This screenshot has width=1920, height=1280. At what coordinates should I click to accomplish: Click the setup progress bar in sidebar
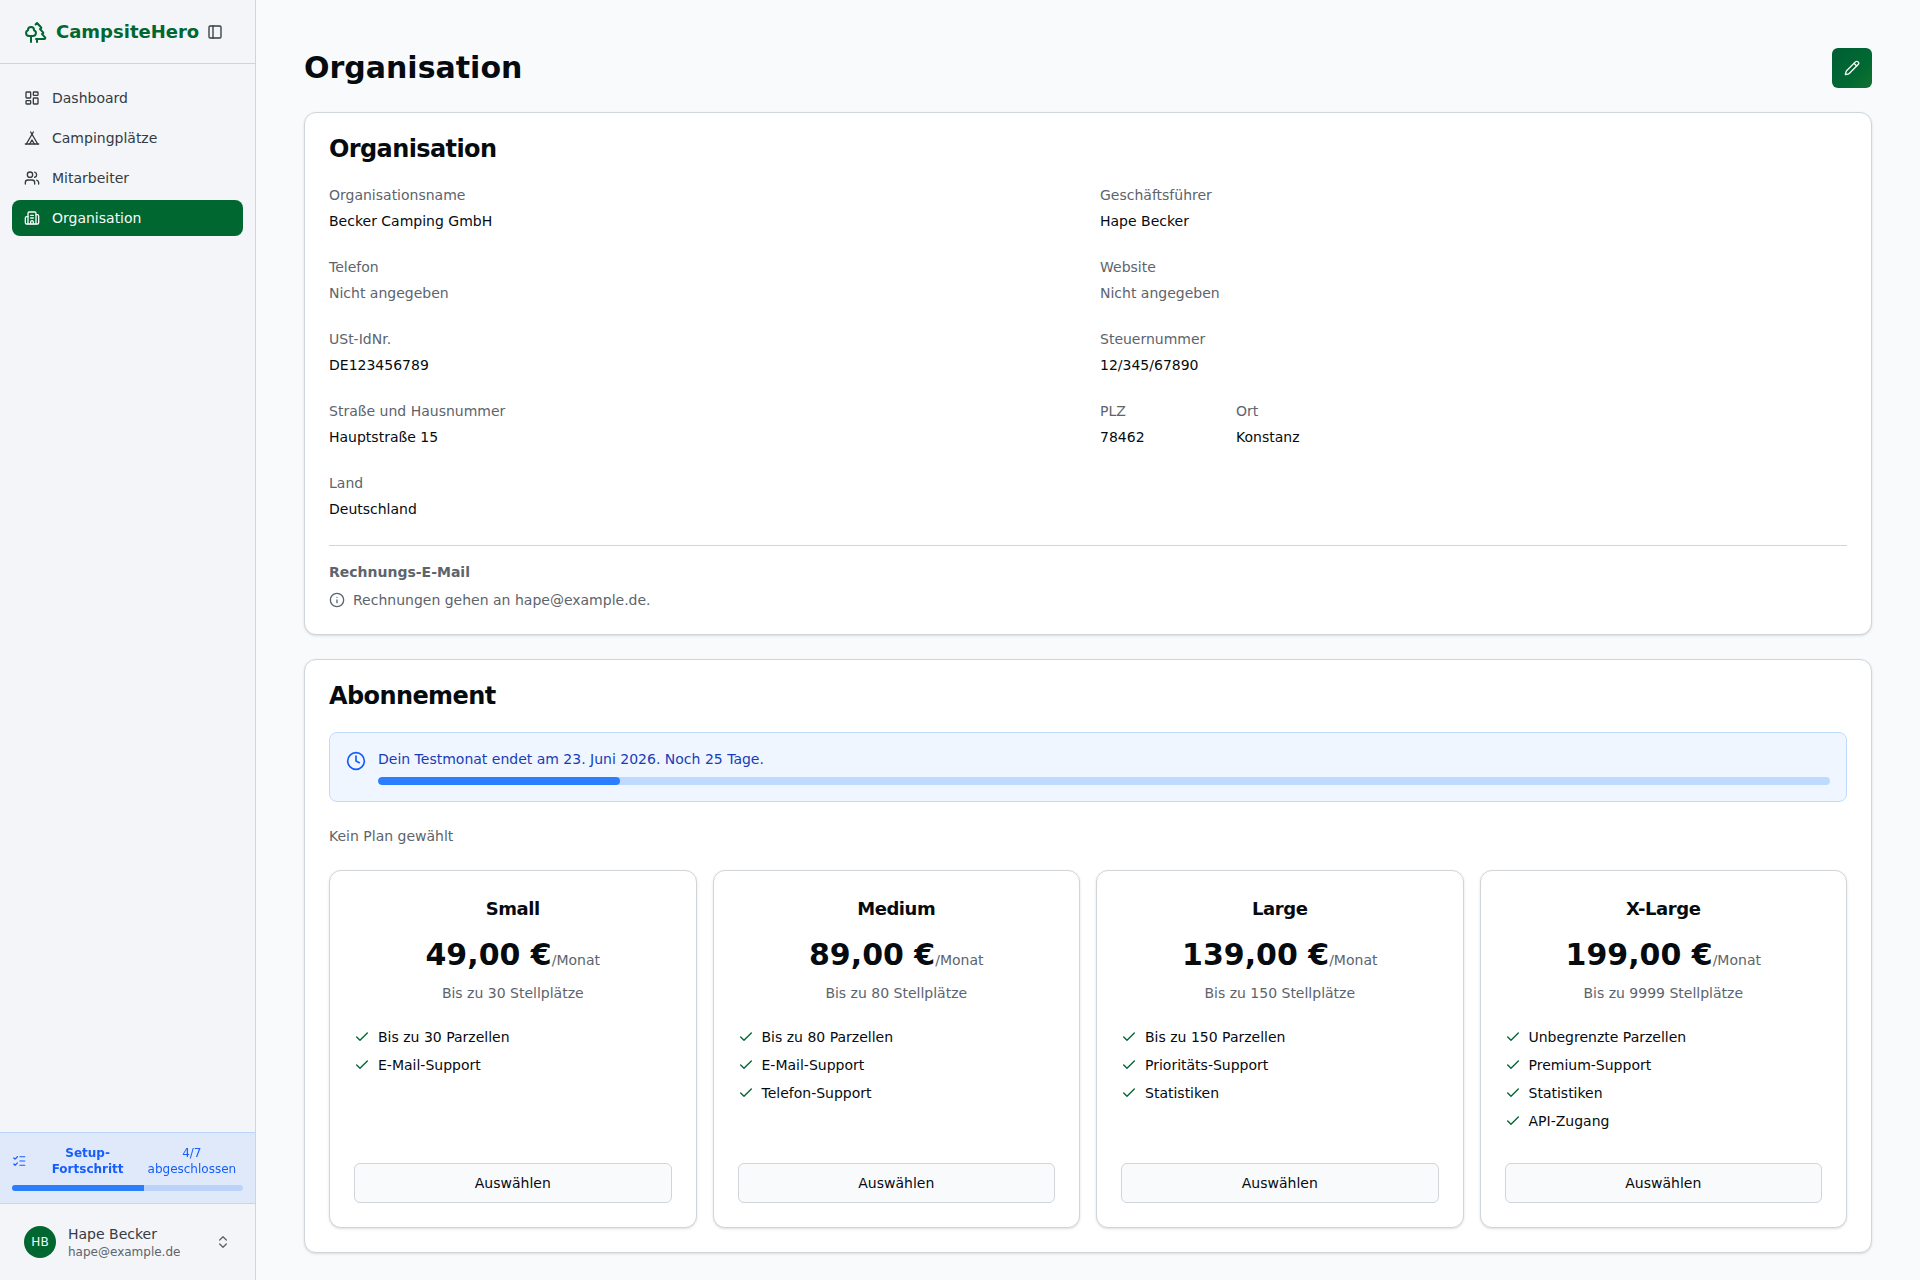127,1188
